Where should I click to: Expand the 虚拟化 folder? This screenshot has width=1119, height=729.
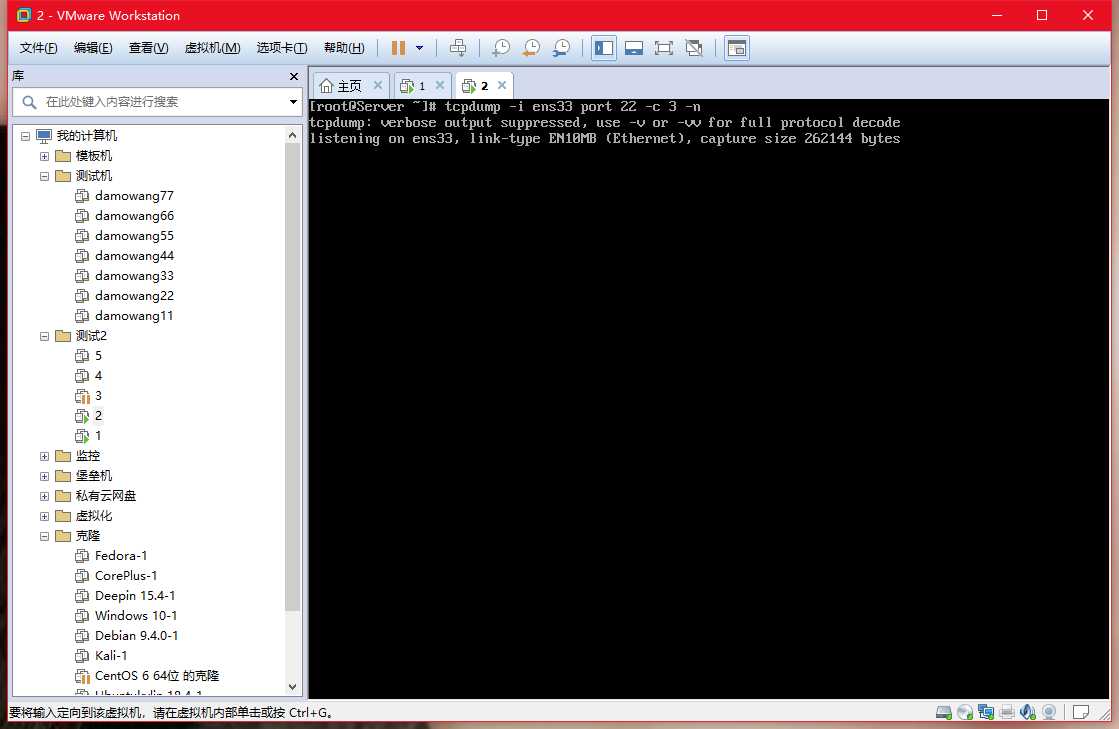pos(44,515)
